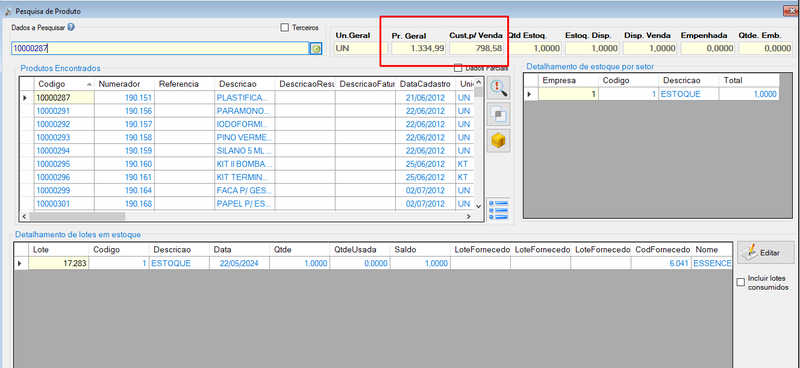
Task: Click the FACA P/ GES... description cell
Action: [x=244, y=190]
